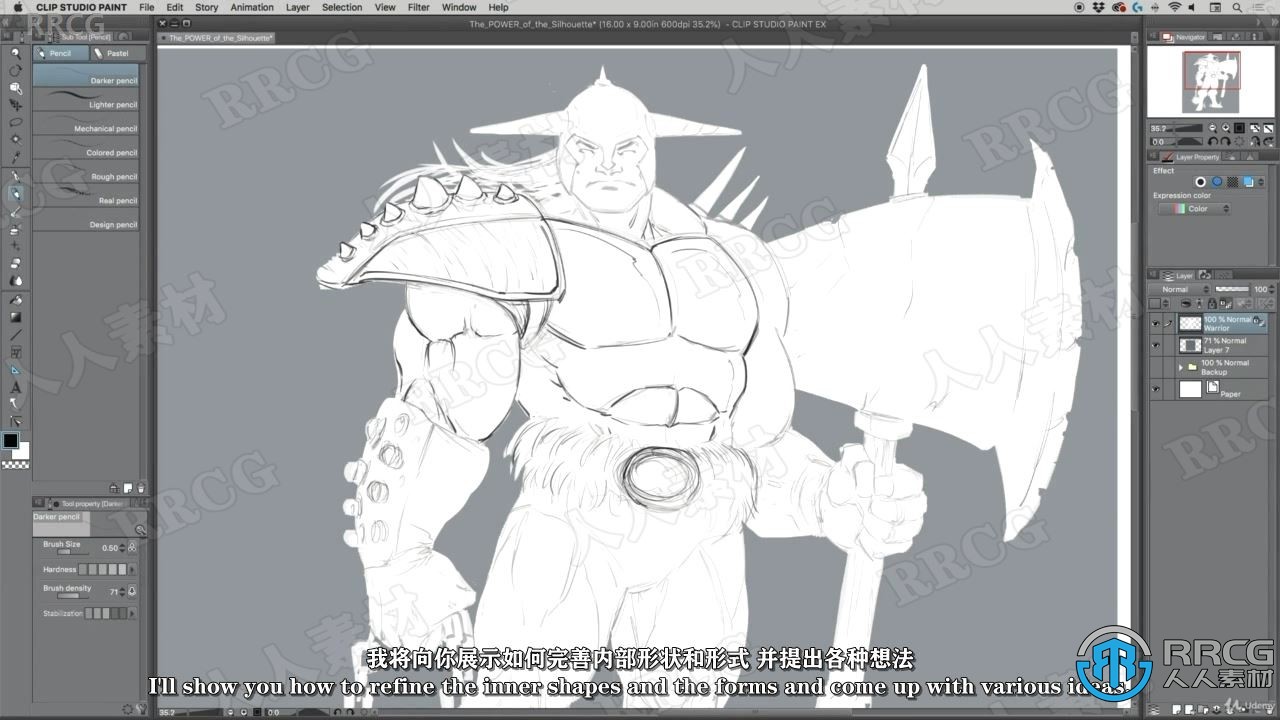
Task: Open the Animation menu
Action: click(x=252, y=7)
